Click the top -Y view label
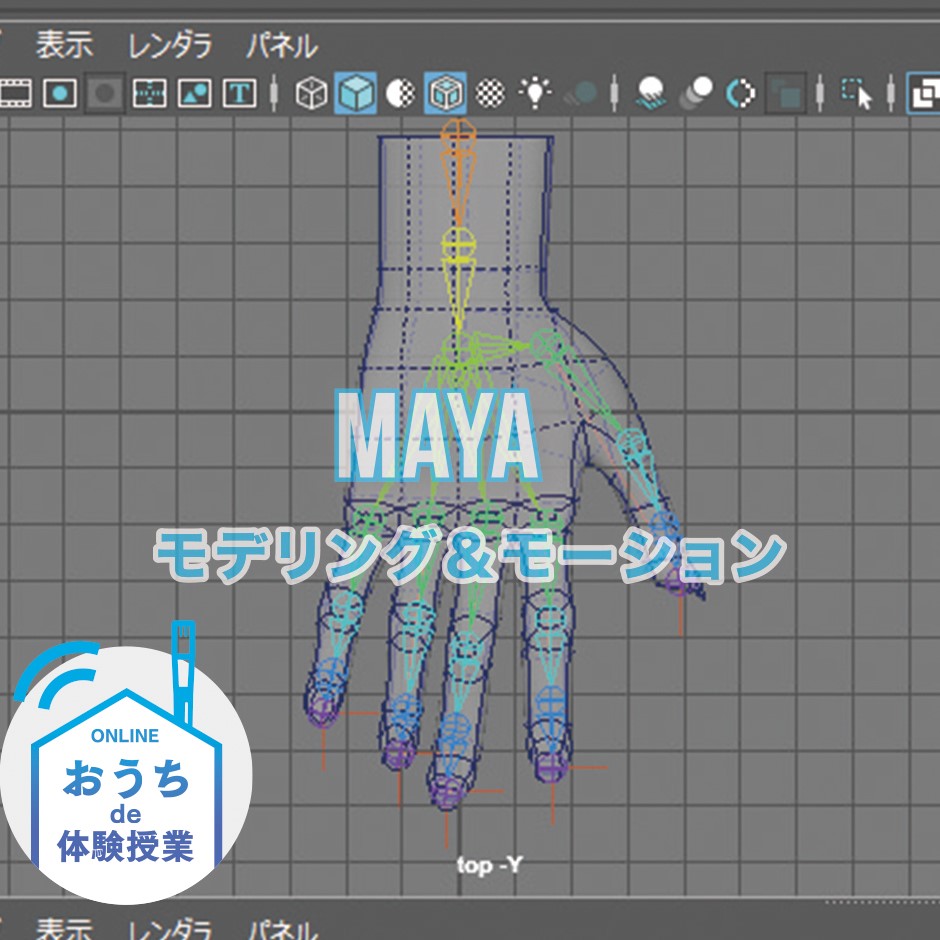 490,865
